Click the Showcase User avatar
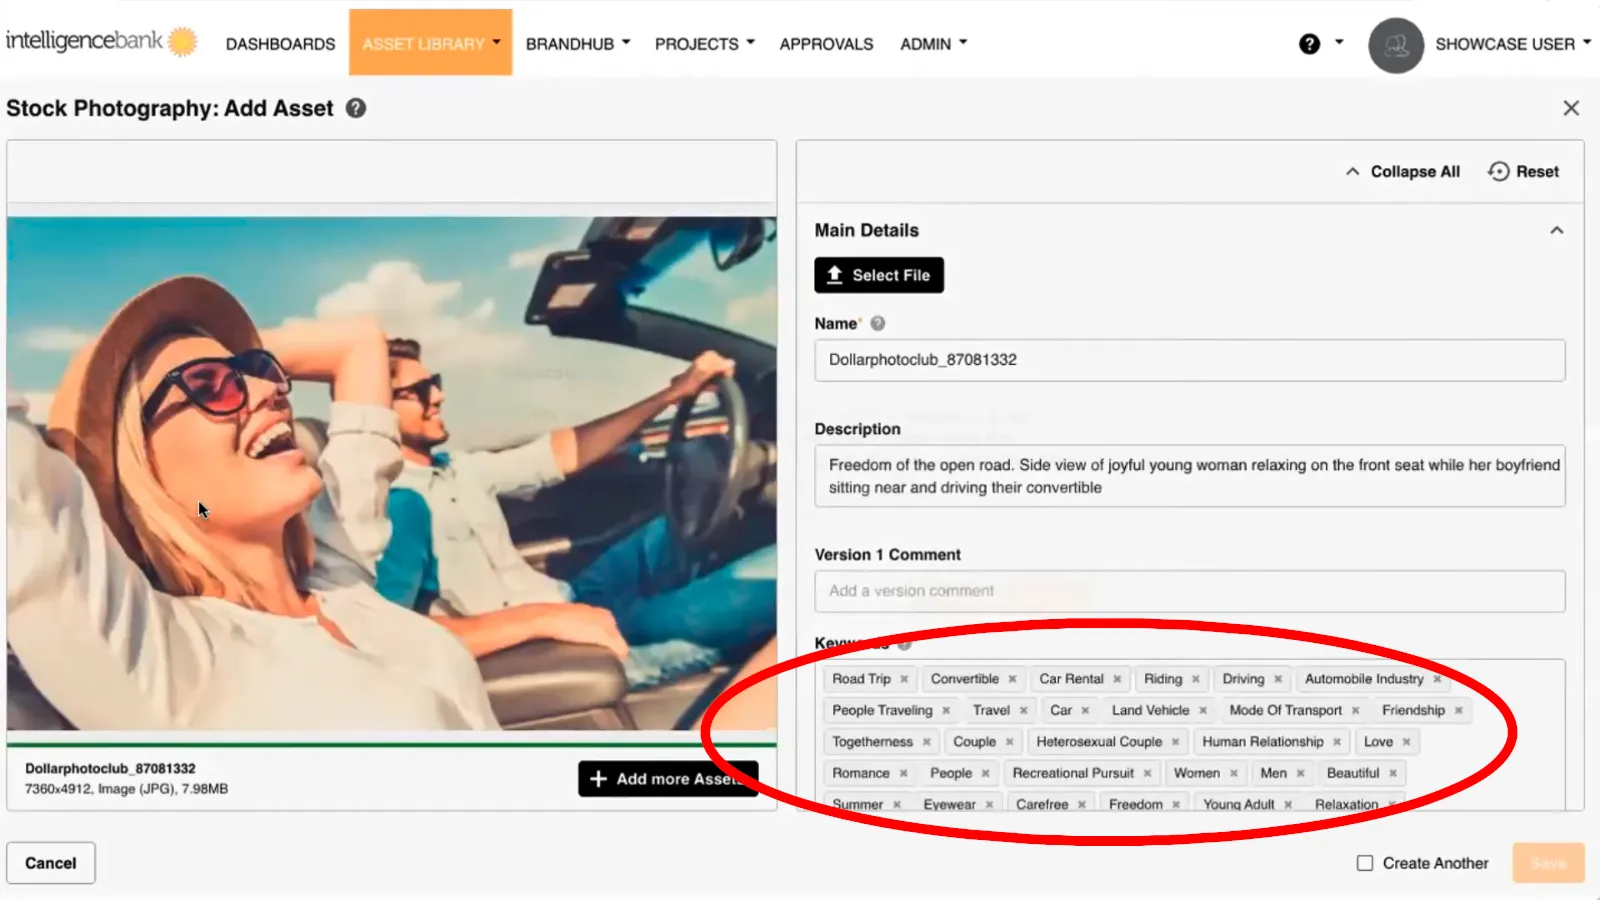This screenshot has width=1600, height=900. [1396, 45]
